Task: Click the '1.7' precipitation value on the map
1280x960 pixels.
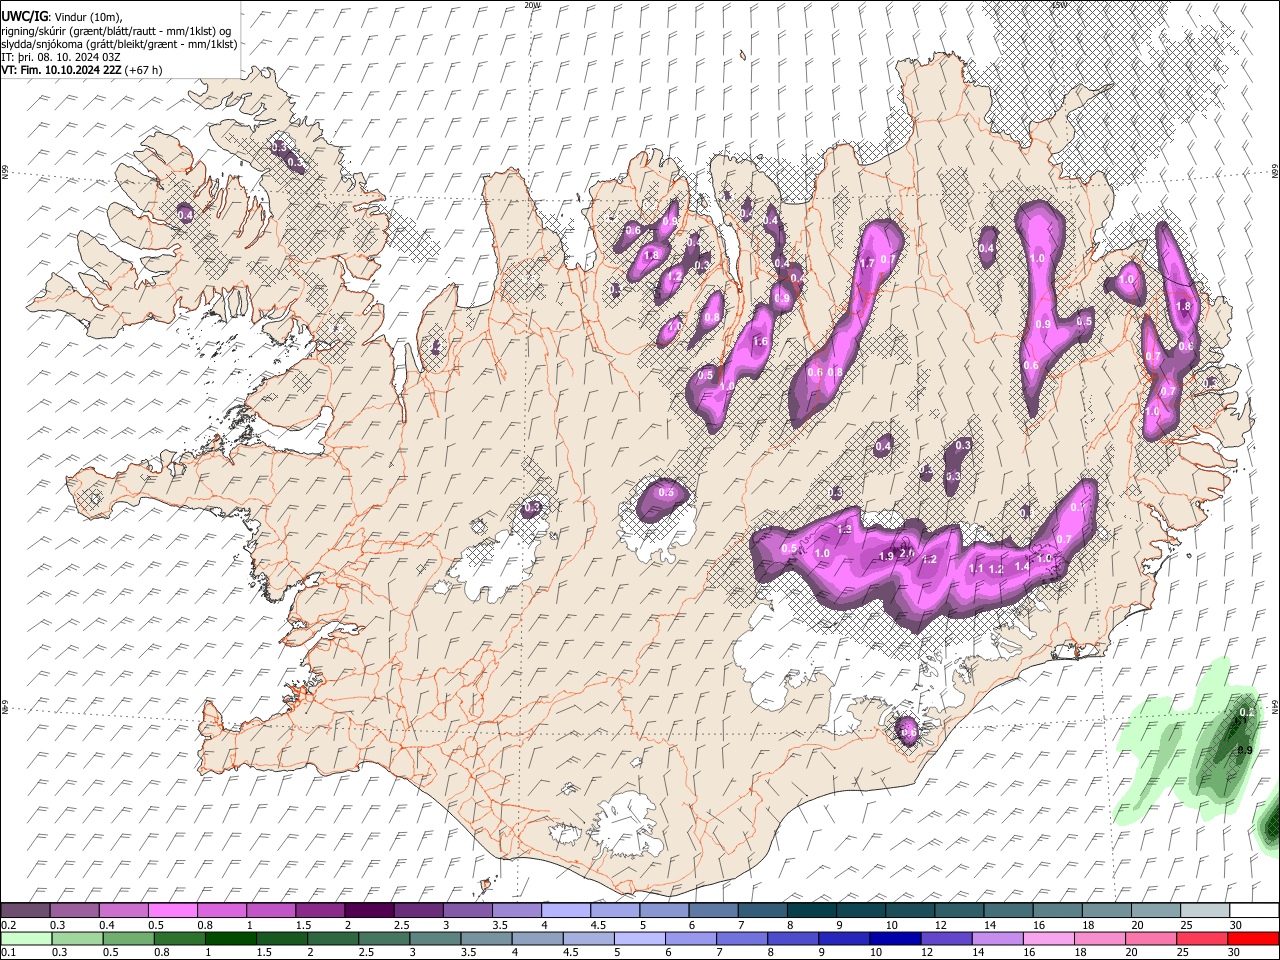Action: (x=867, y=263)
